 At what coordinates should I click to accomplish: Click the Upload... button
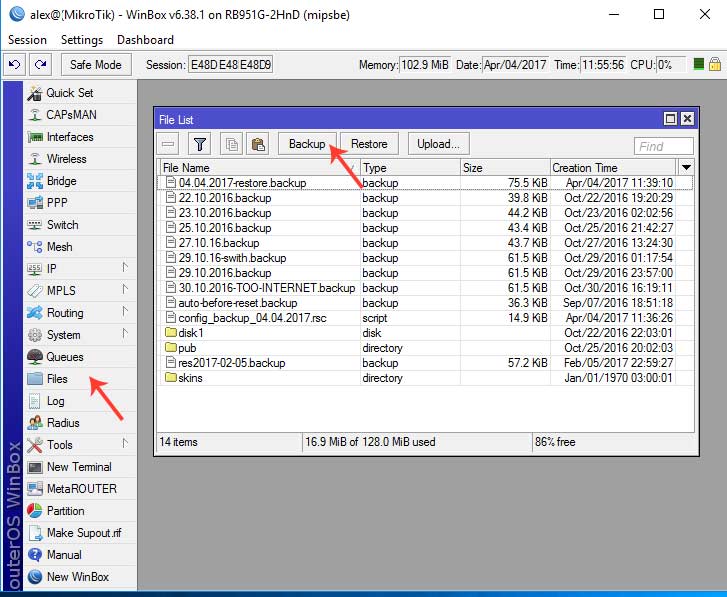click(438, 144)
